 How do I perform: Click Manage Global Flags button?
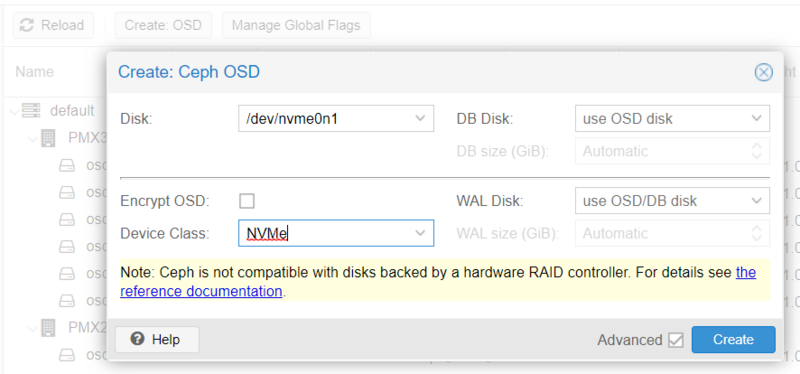click(x=296, y=25)
